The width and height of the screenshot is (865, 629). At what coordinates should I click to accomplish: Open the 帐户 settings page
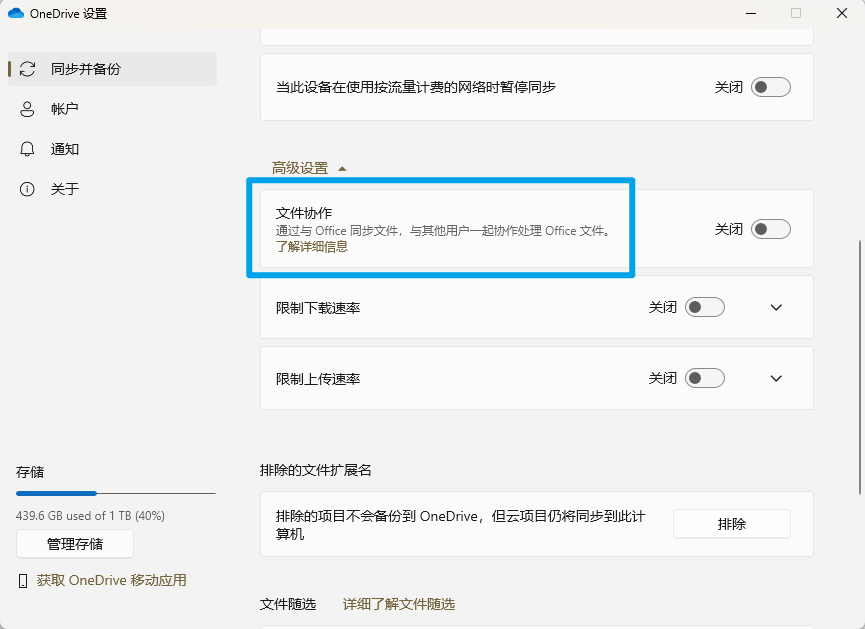tap(65, 109)
